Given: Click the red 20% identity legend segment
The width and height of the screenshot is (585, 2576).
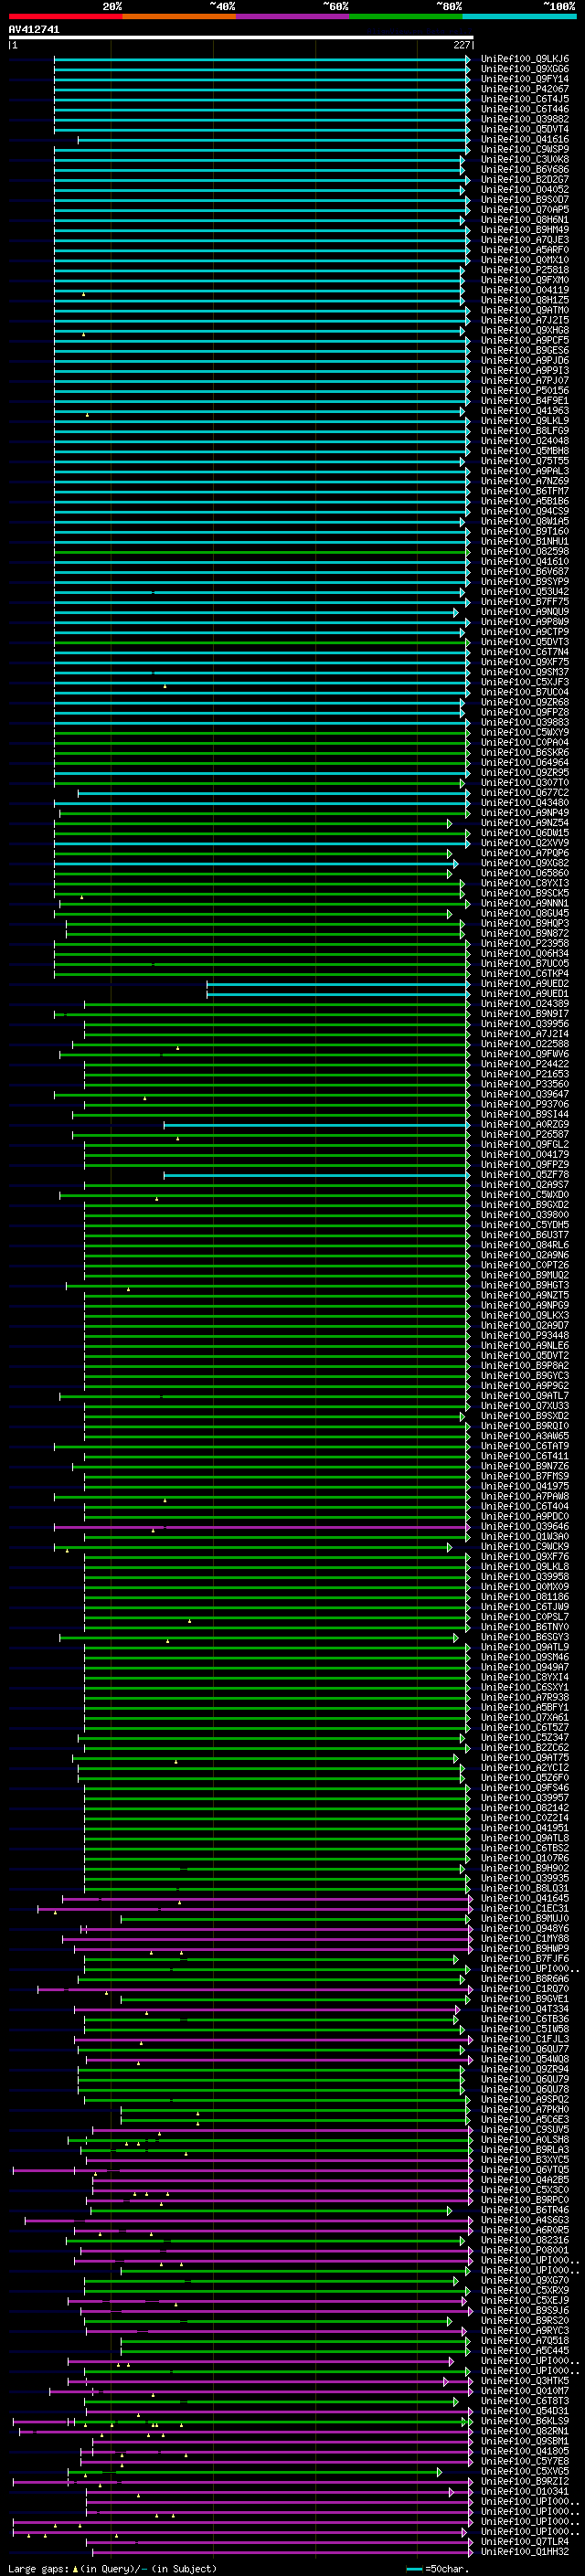Looking at the screenshot, I should (65, 16).
